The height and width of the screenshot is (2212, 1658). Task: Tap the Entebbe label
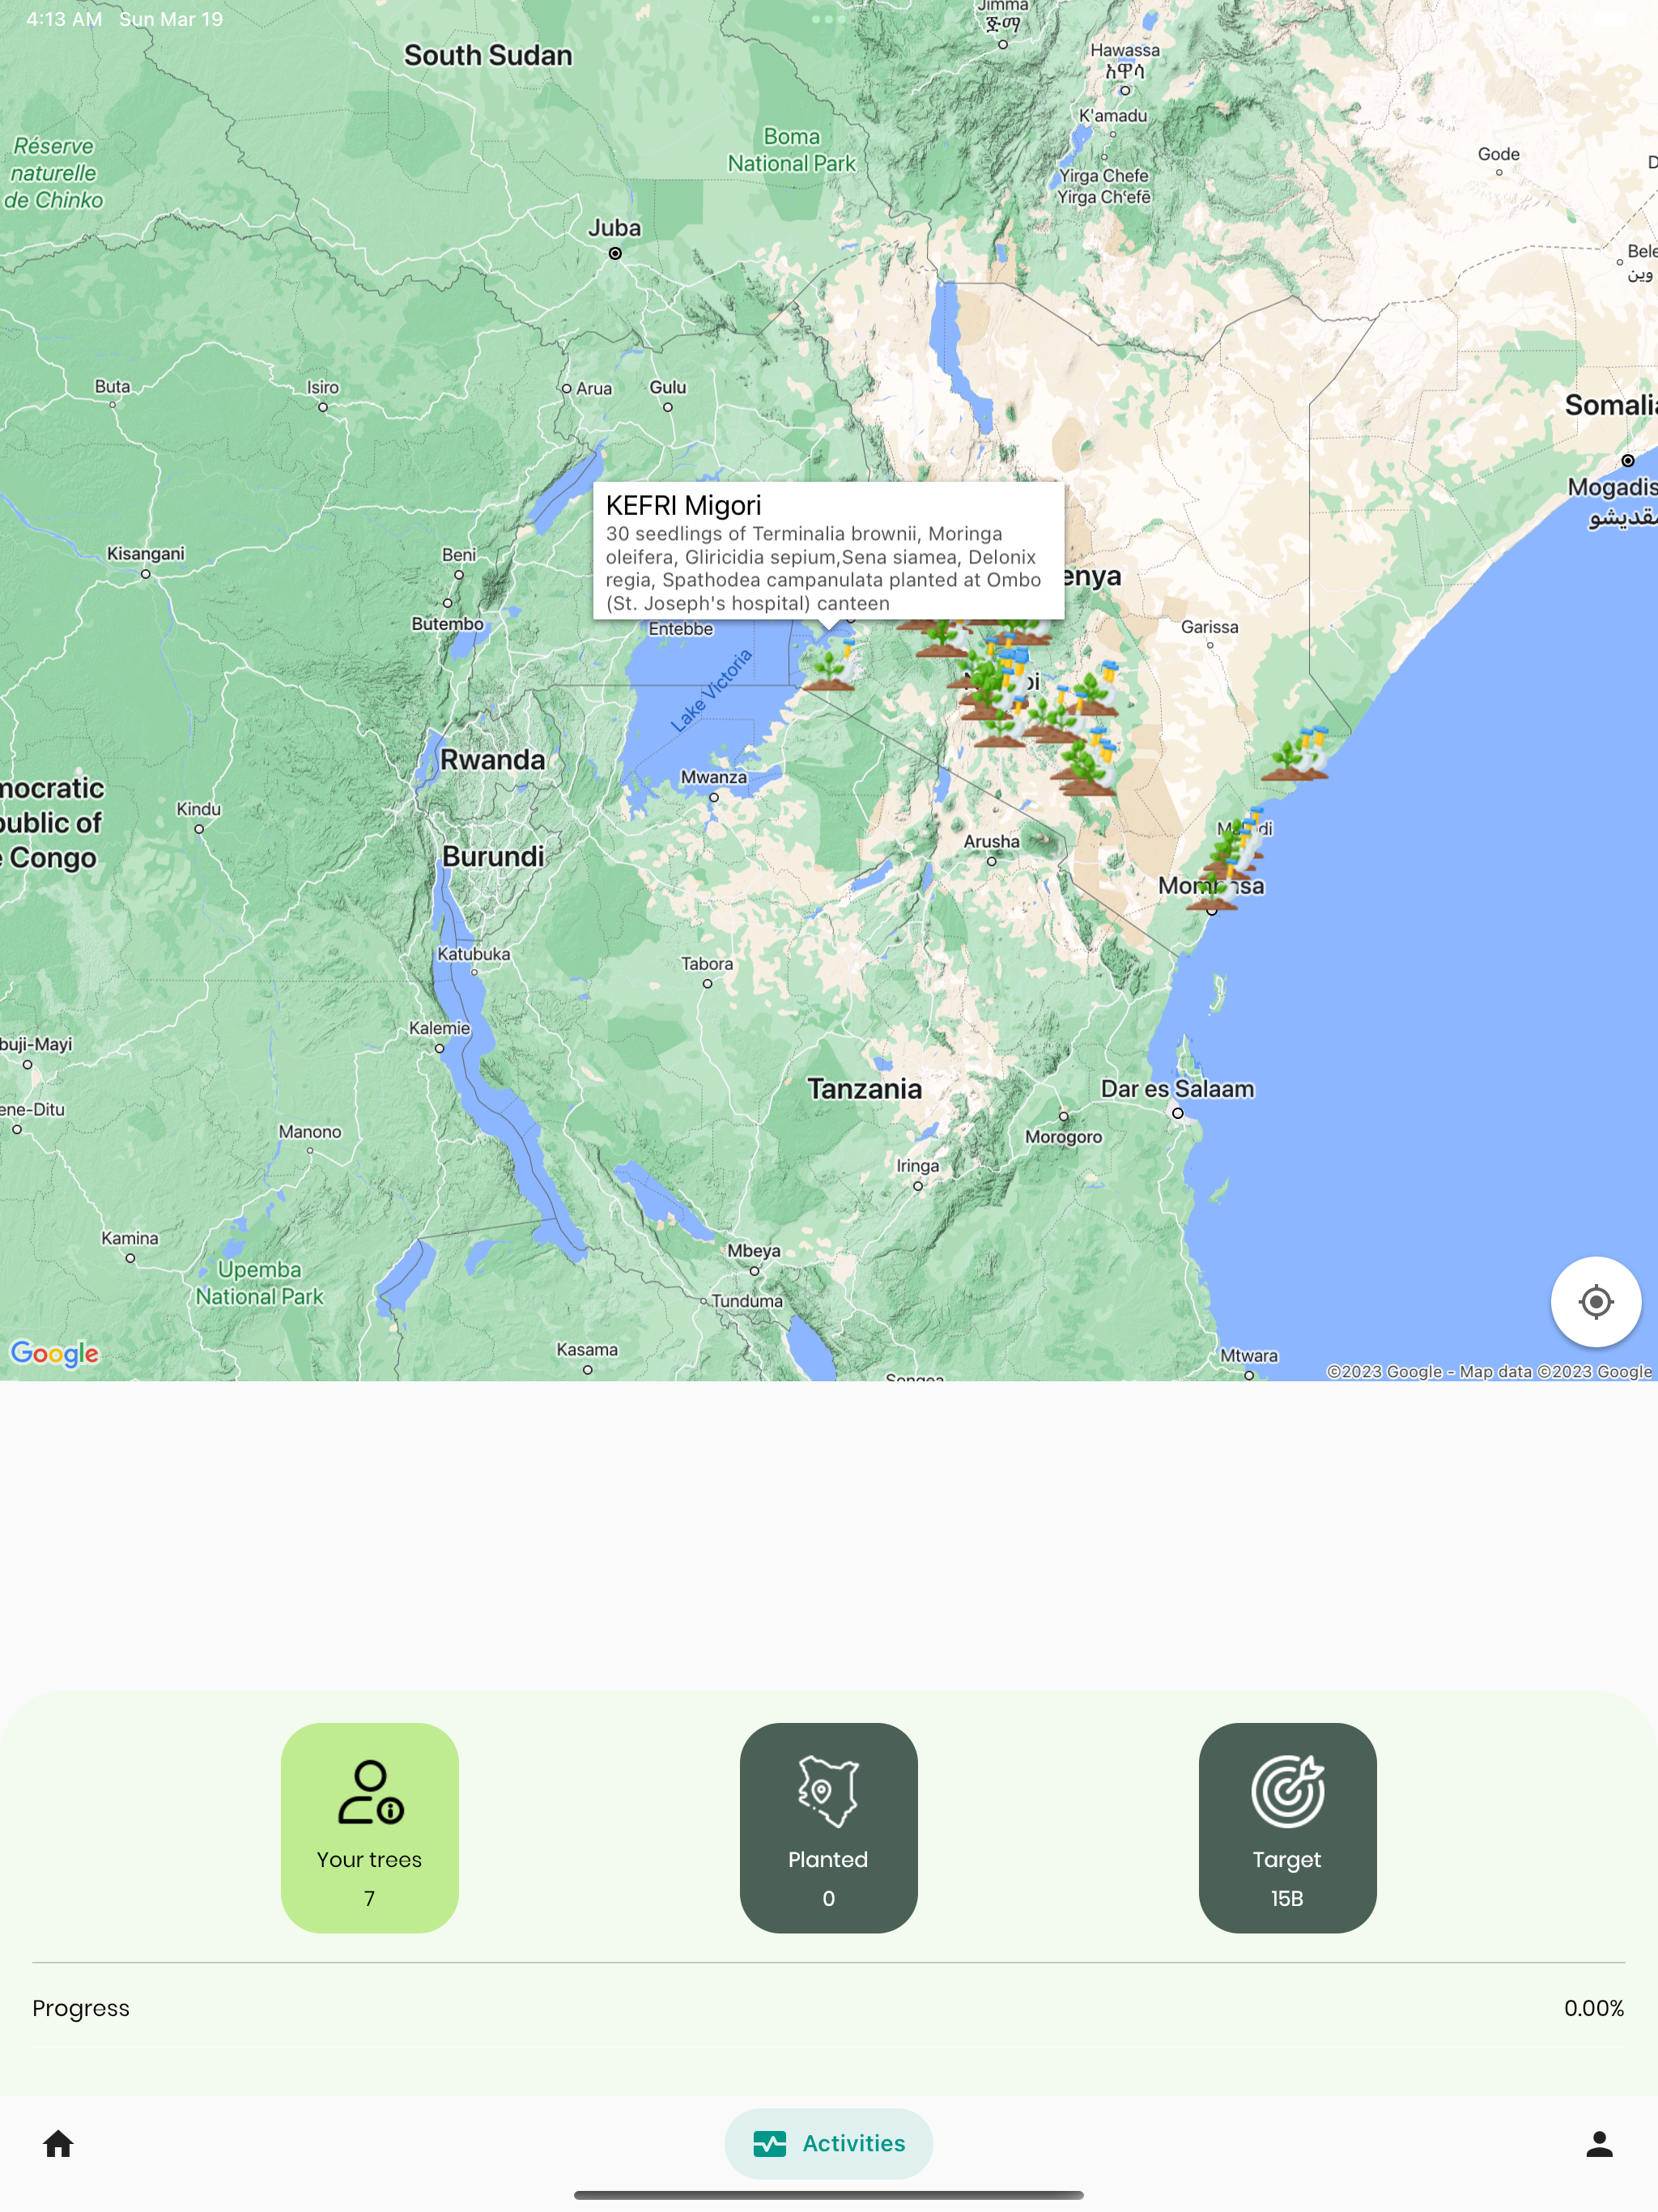pyautogui.click(x=681, y=629)
